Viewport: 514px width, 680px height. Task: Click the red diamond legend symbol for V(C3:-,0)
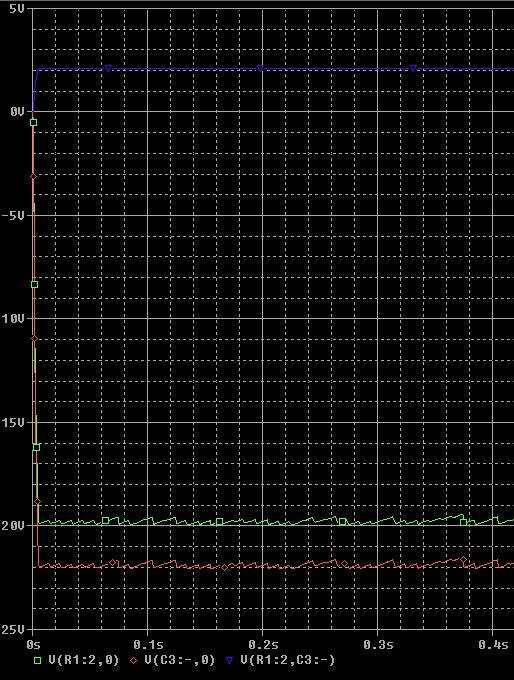click(x=134, y=660)
